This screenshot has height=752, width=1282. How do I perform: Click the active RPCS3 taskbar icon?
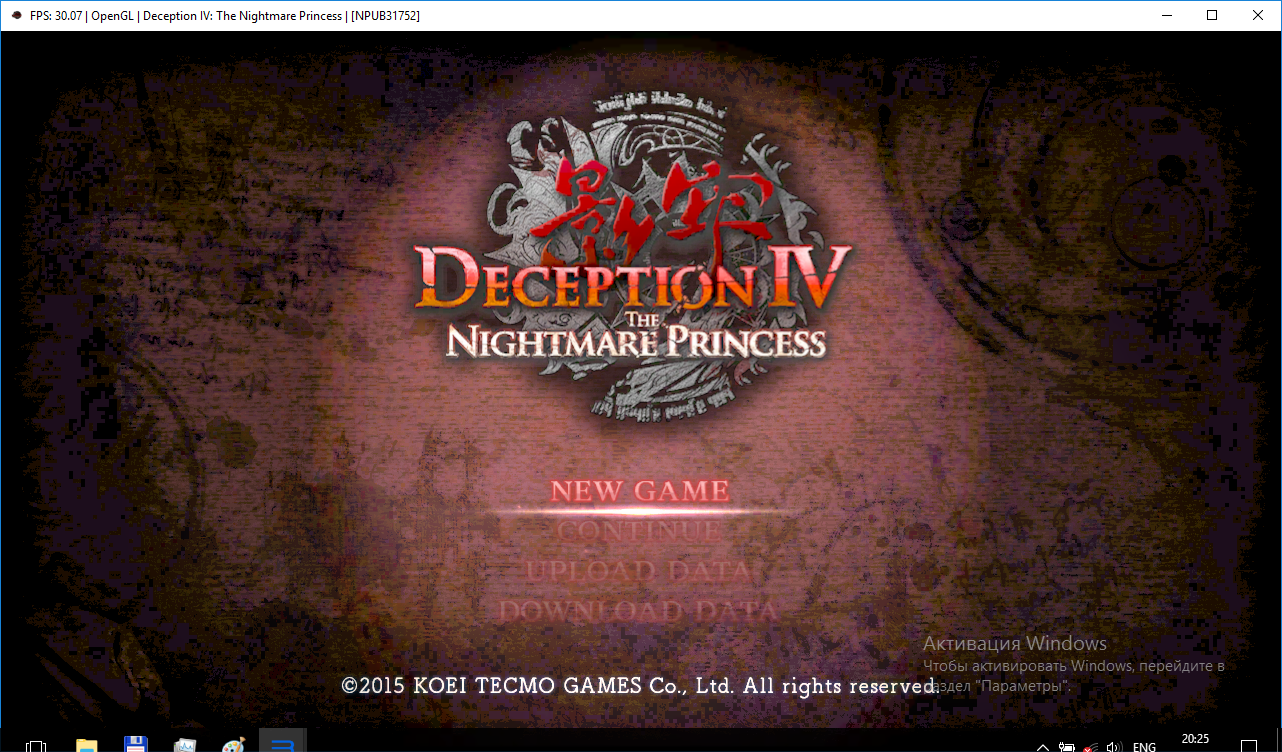(x=283, y=741)
